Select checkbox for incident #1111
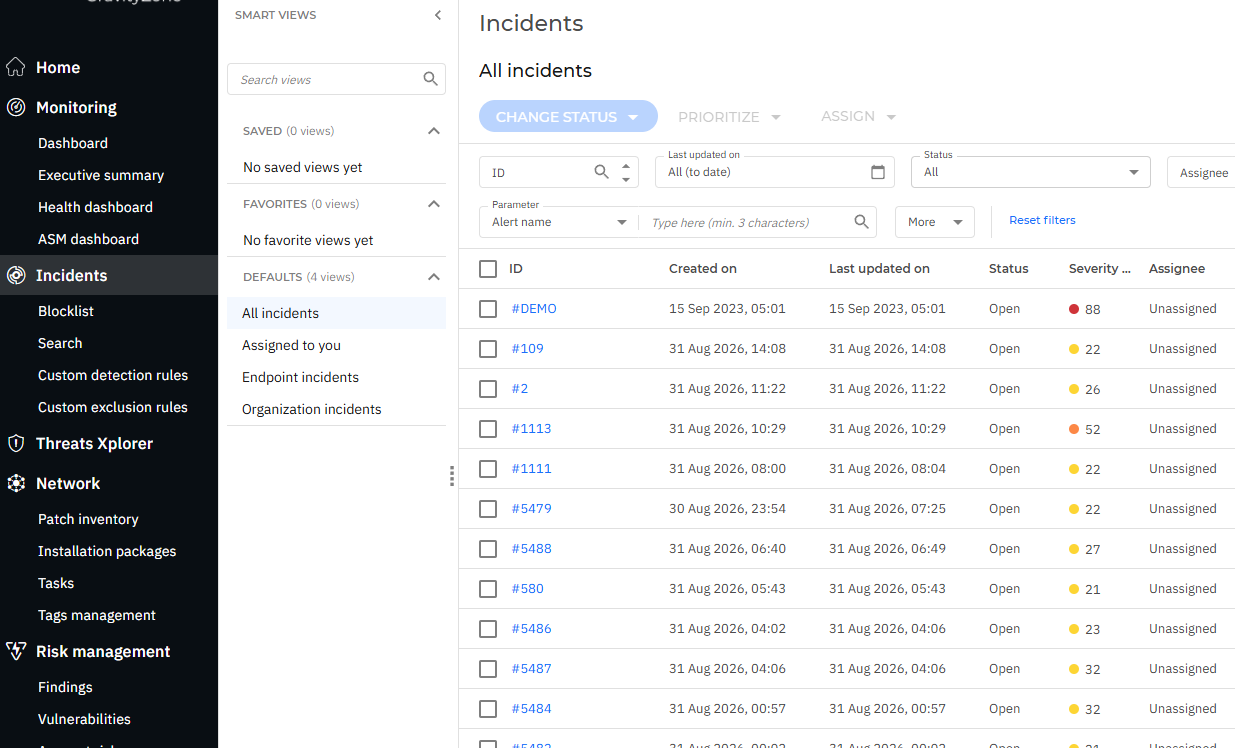Viewport: 1235px width, 748px height. (x=488, y=469)
